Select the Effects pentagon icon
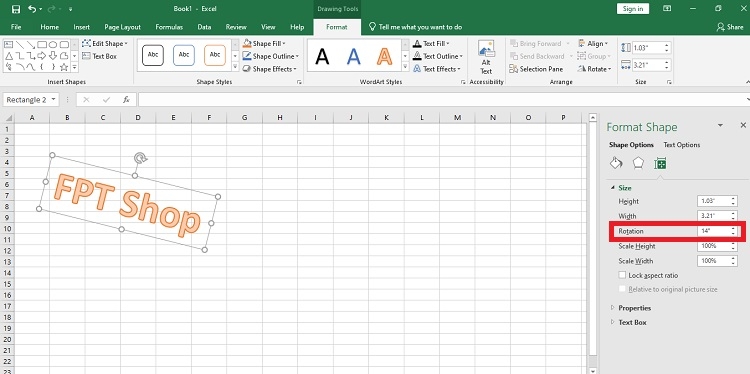750x374 pixels. tap(638, 163)
